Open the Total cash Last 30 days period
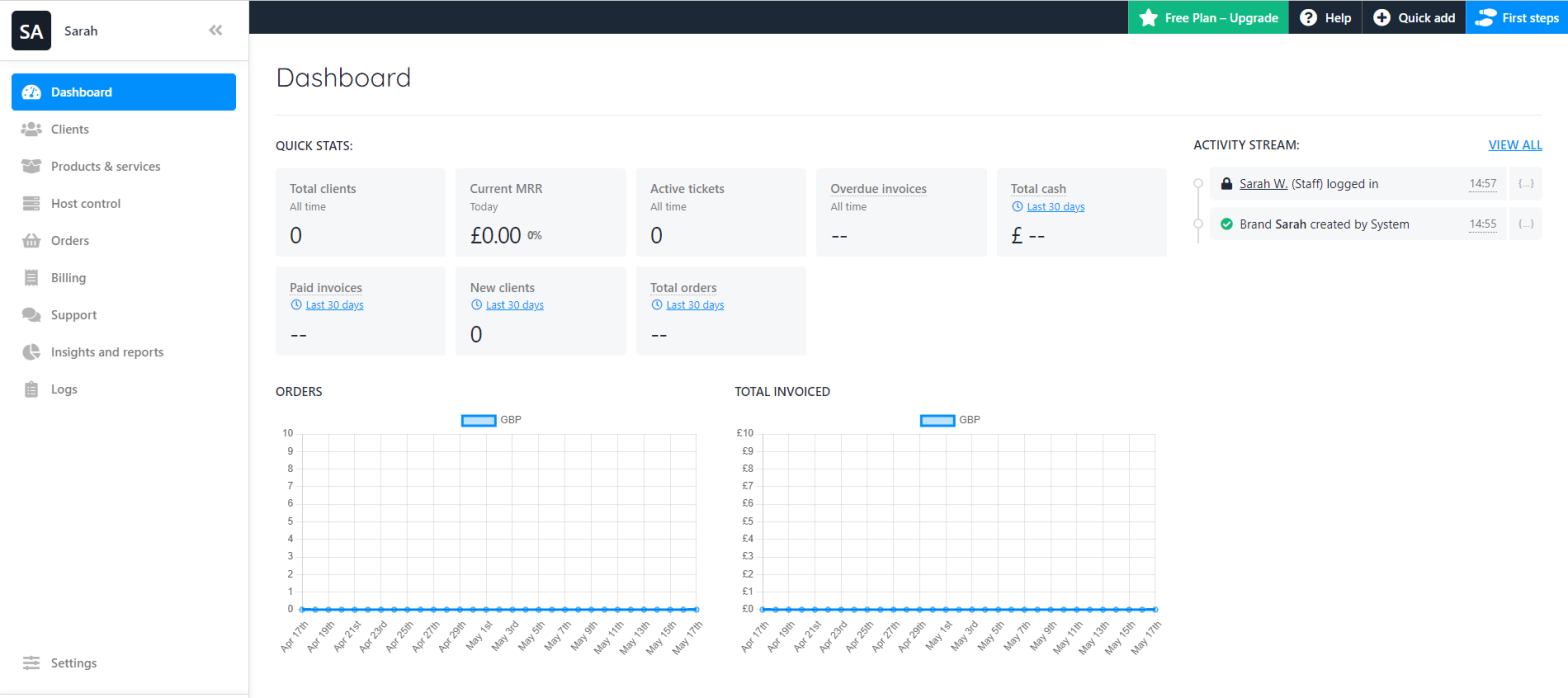The width and height of the screenshot is (1568, 698). (x=1055, y=207)
